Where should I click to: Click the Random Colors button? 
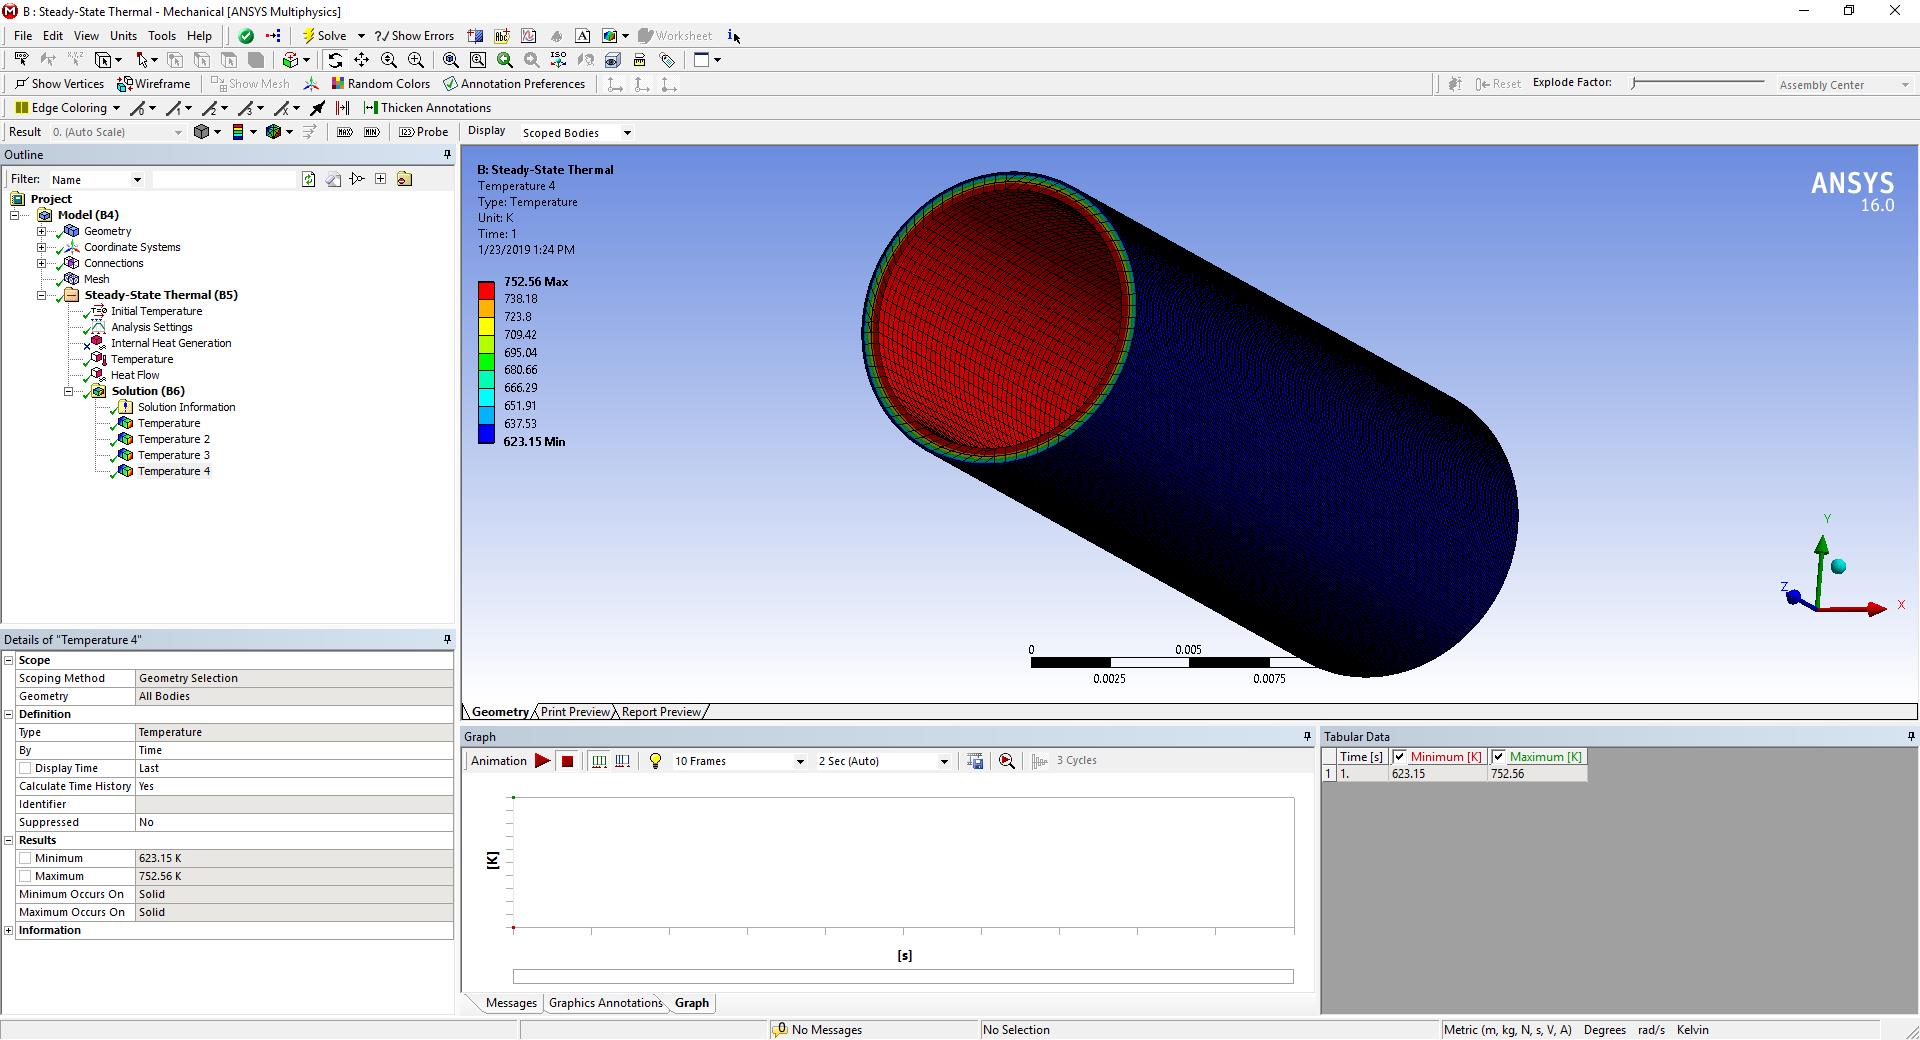380,84
